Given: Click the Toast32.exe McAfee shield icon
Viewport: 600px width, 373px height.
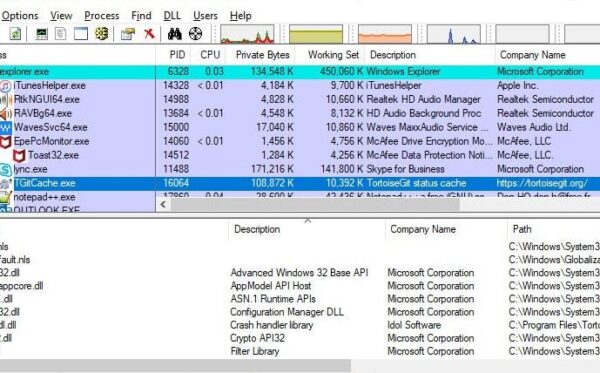Looking at the screenshot, I should 19,156.
